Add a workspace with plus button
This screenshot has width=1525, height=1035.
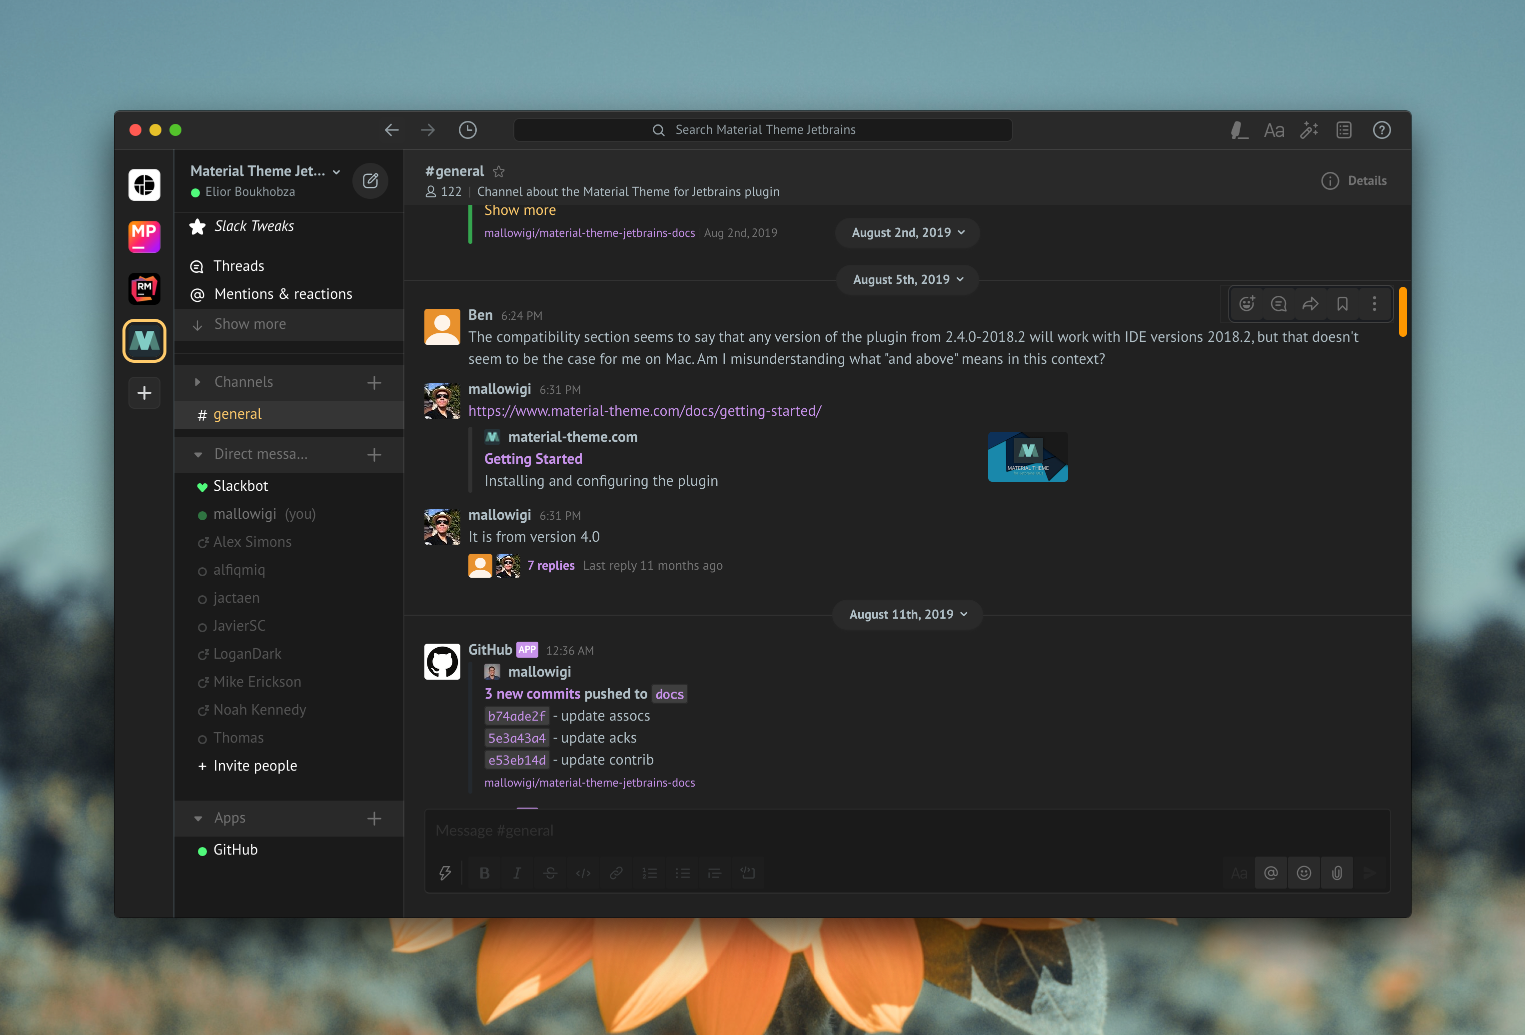144,393
